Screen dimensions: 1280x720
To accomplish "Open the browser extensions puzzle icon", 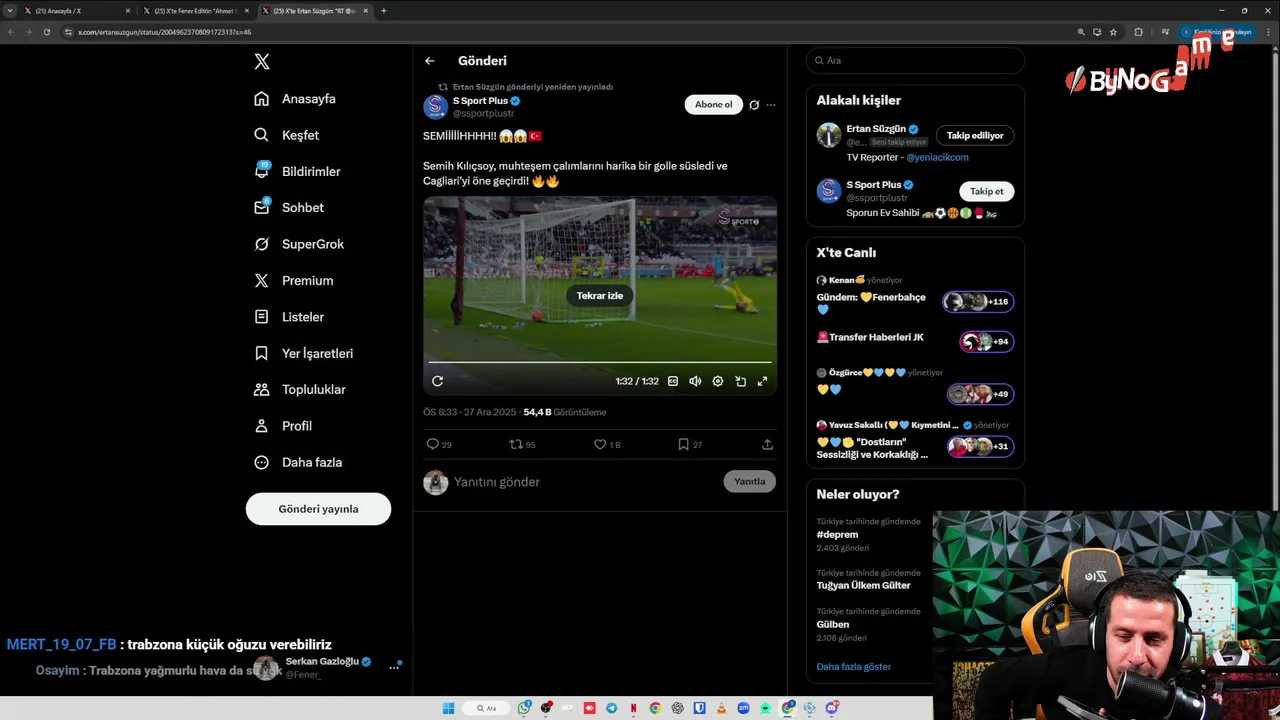I will 1138,32.
